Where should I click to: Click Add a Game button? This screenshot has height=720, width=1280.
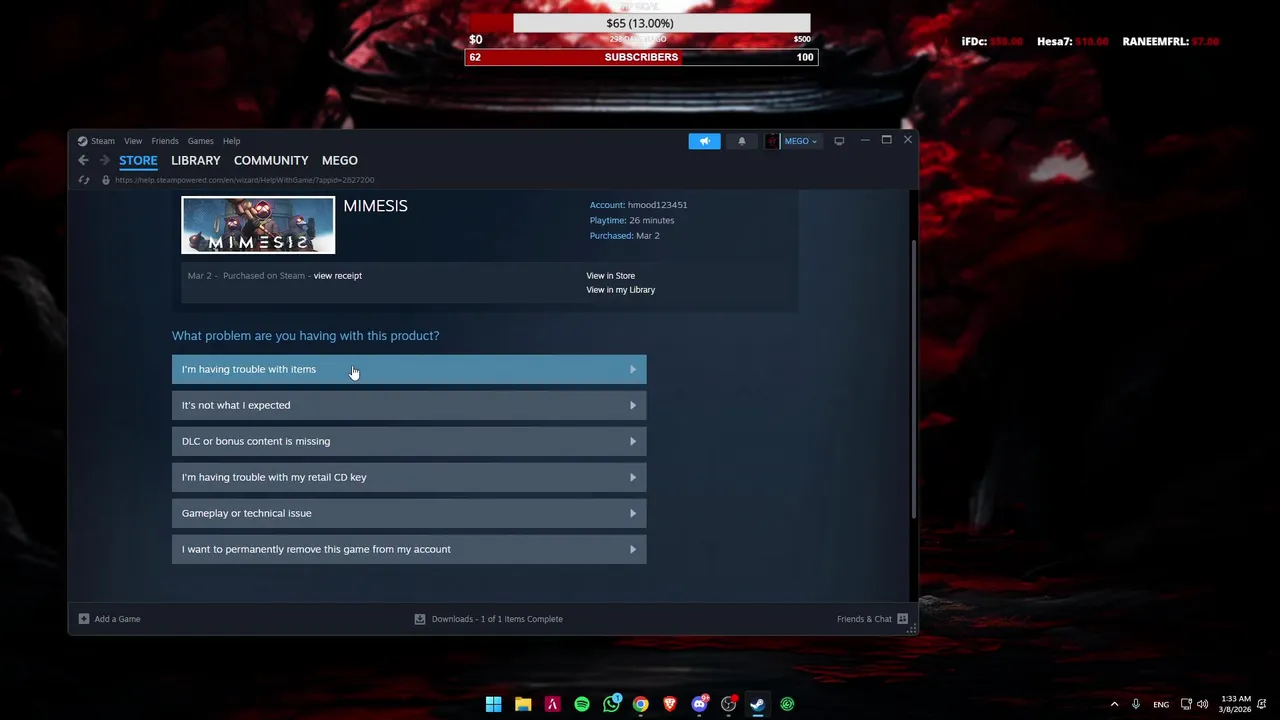(110, 619)
